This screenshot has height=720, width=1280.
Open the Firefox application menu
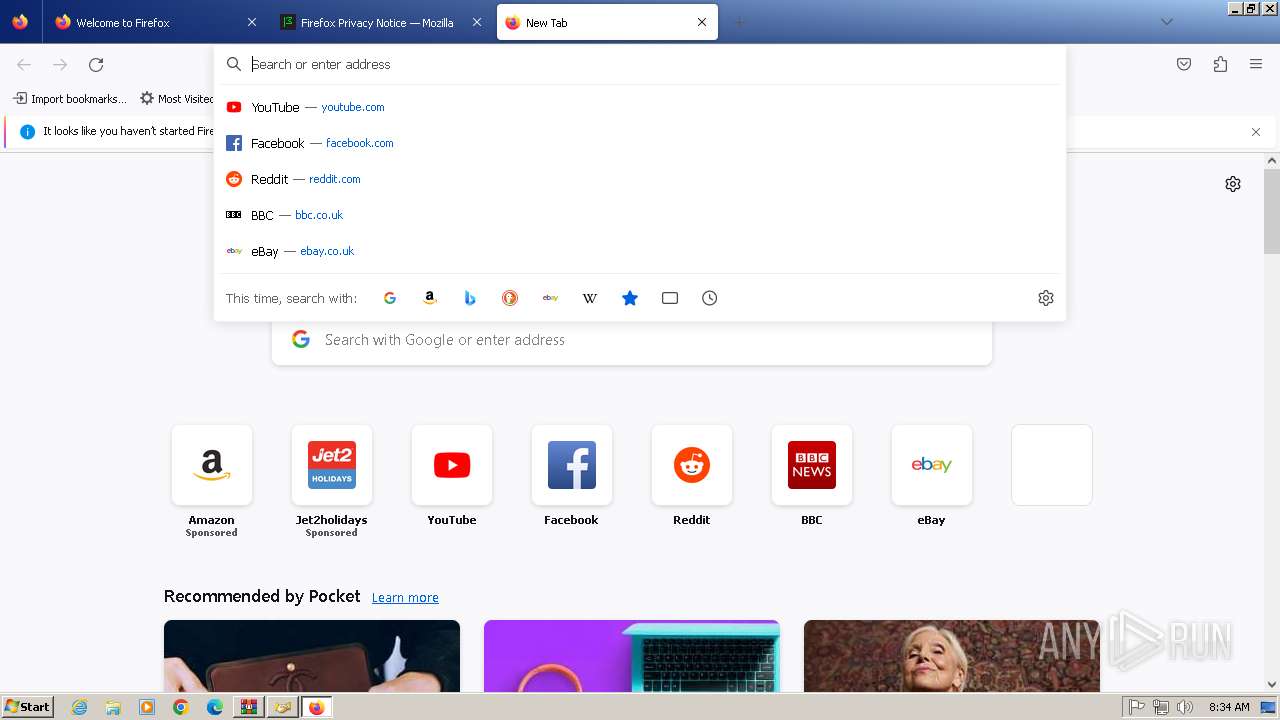click(1256, 64)
